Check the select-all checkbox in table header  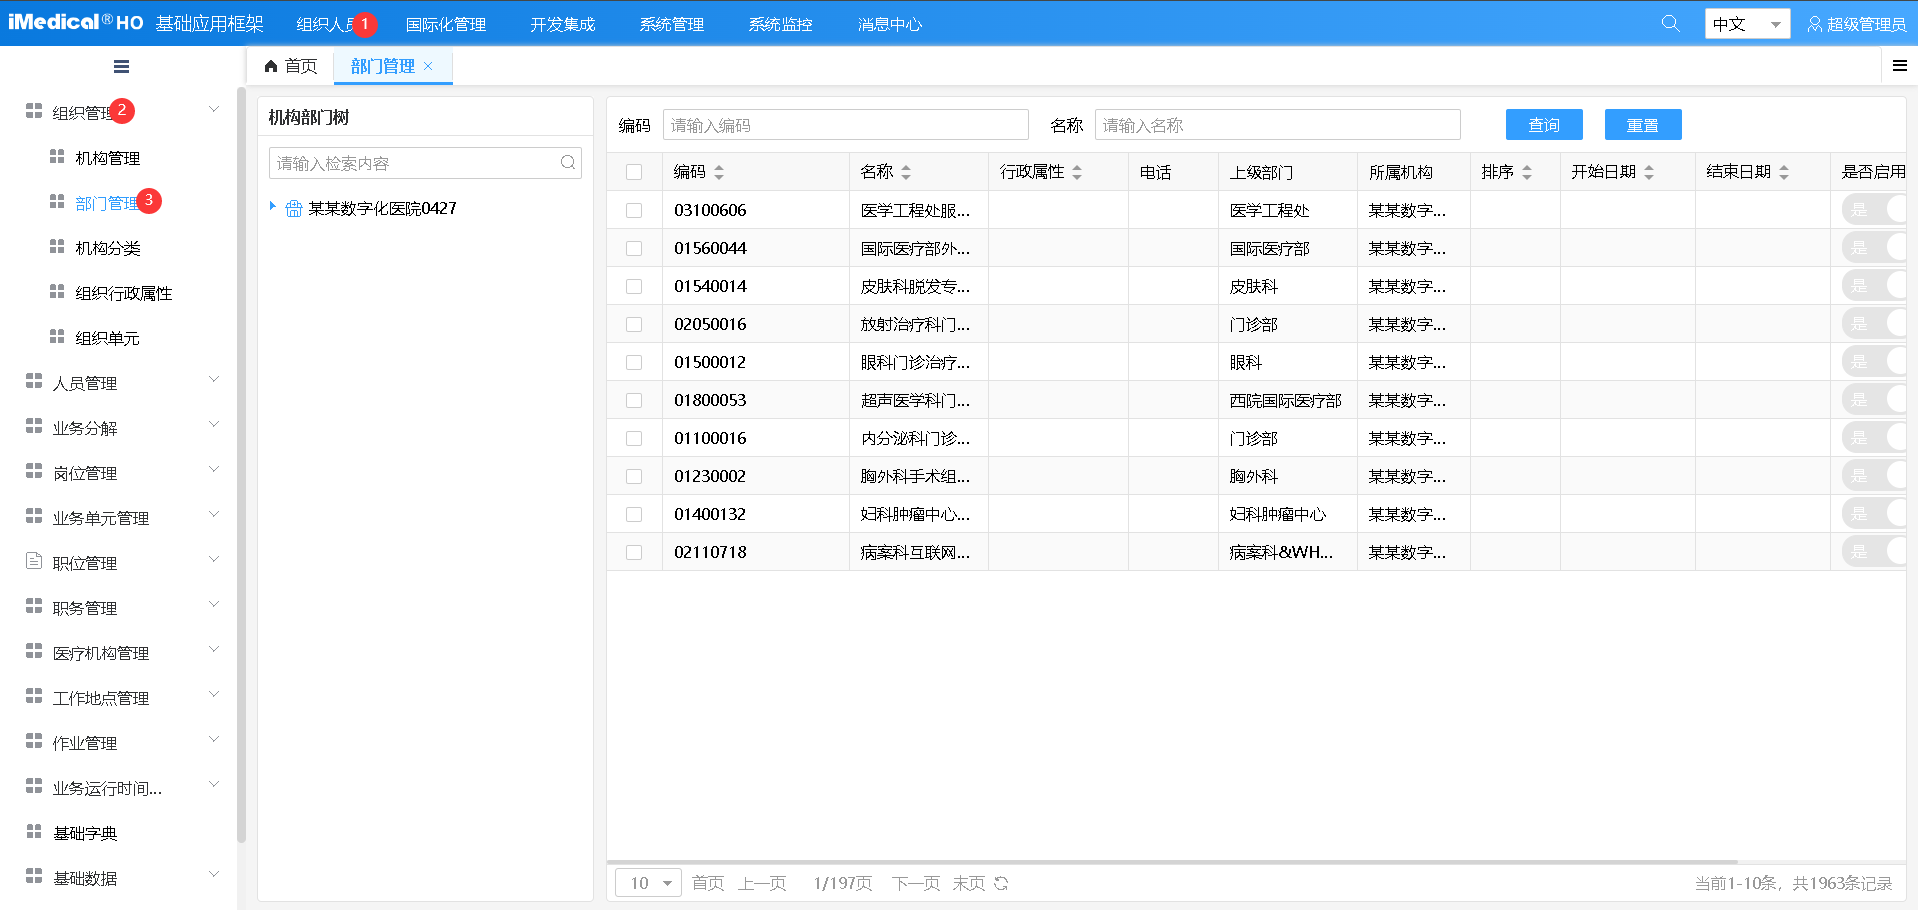coord(634,172)
